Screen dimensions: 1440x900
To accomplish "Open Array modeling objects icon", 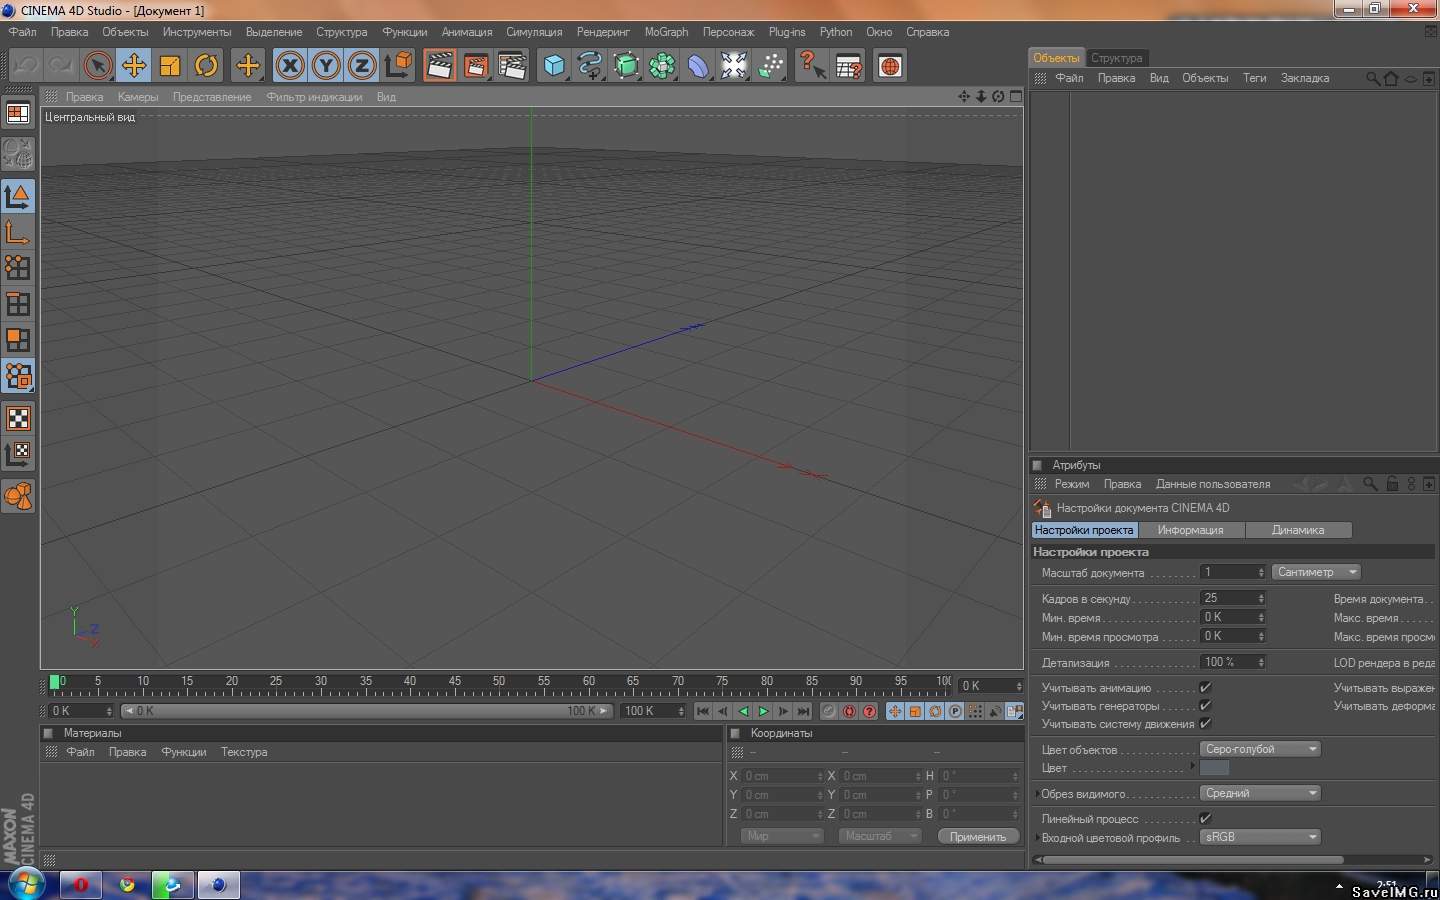I will tap(661, 66).
